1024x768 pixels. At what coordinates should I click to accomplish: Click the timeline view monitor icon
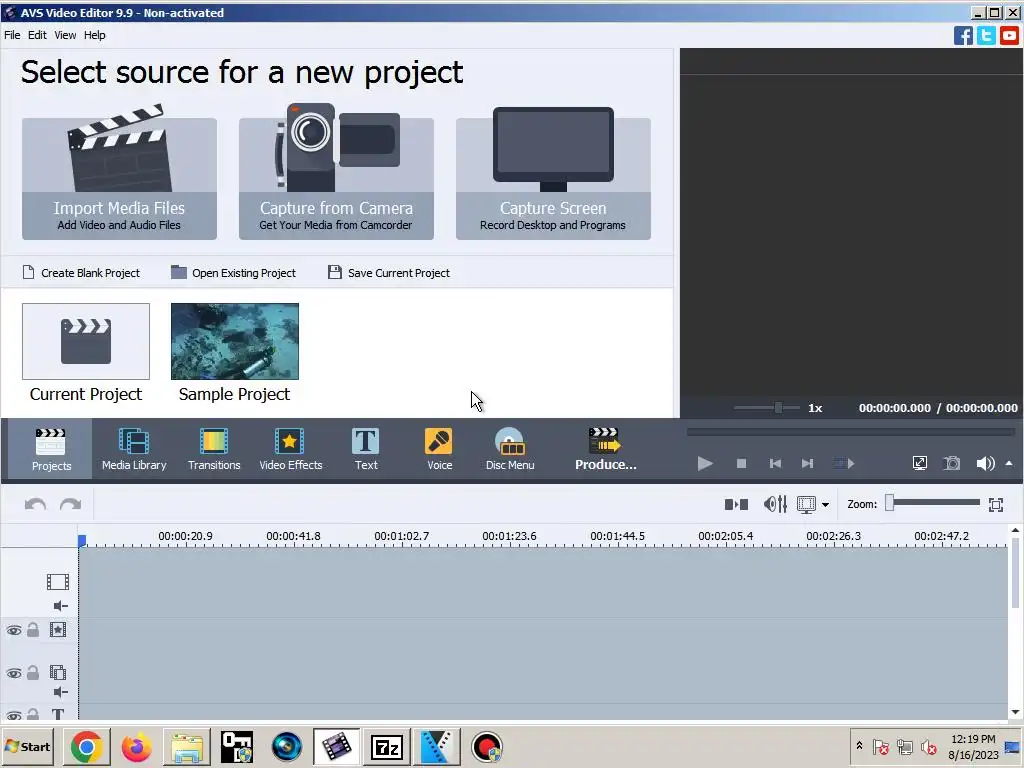[x=807, y=505]
